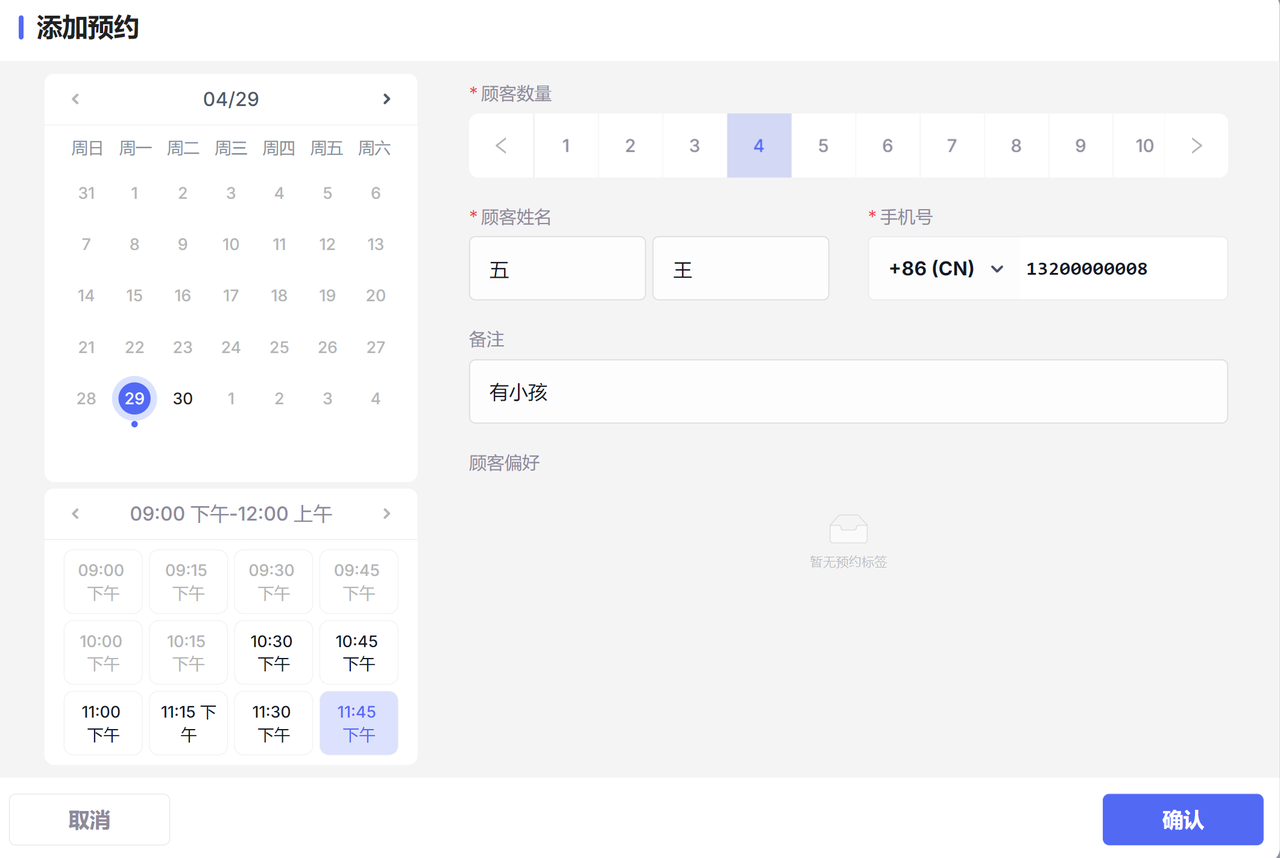Viewport: 1280px width, 858px height.
Task: Click the disabled 09:00 下午 time slot
Action: (103, 582)
